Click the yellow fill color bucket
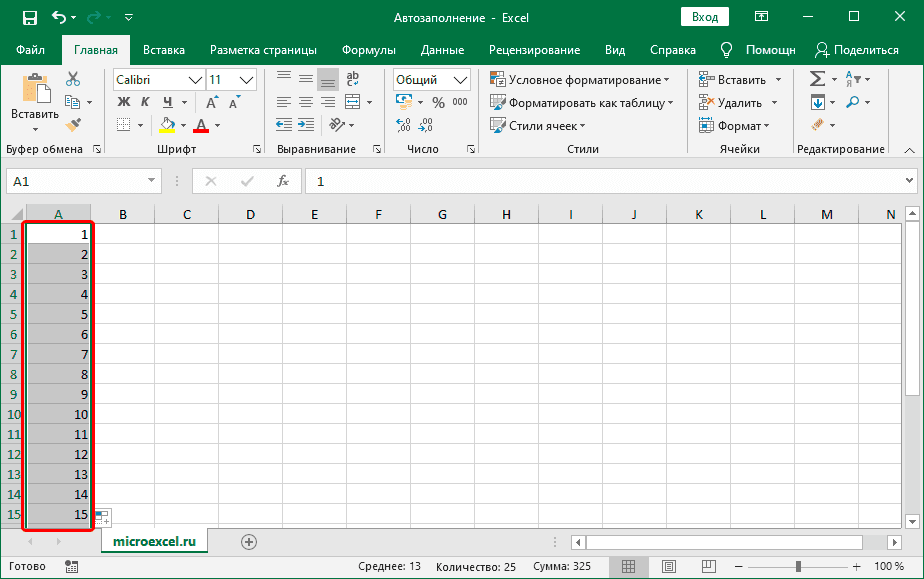This screenshot has height=579, width=924. tap(167, 125)
